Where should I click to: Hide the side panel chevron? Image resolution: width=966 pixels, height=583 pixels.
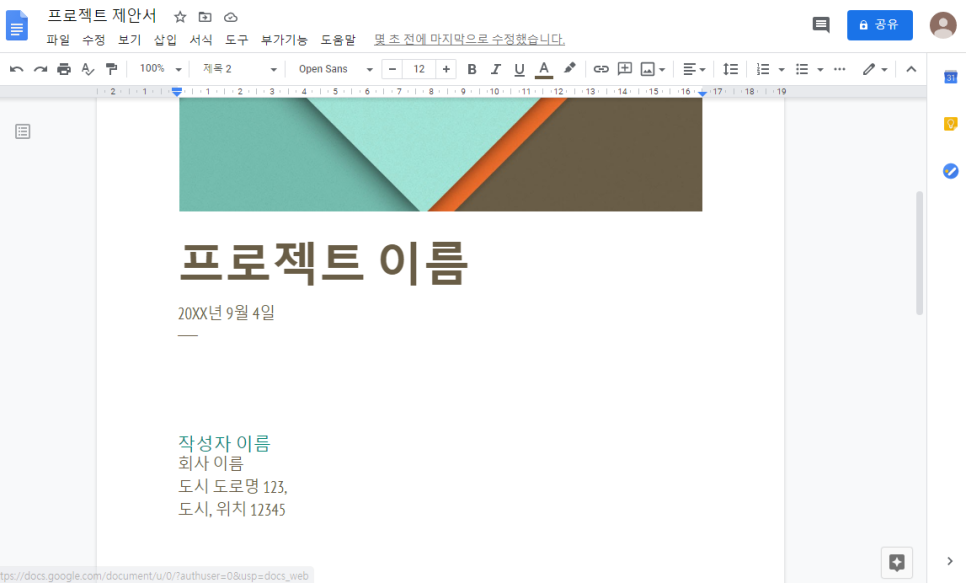949,561
